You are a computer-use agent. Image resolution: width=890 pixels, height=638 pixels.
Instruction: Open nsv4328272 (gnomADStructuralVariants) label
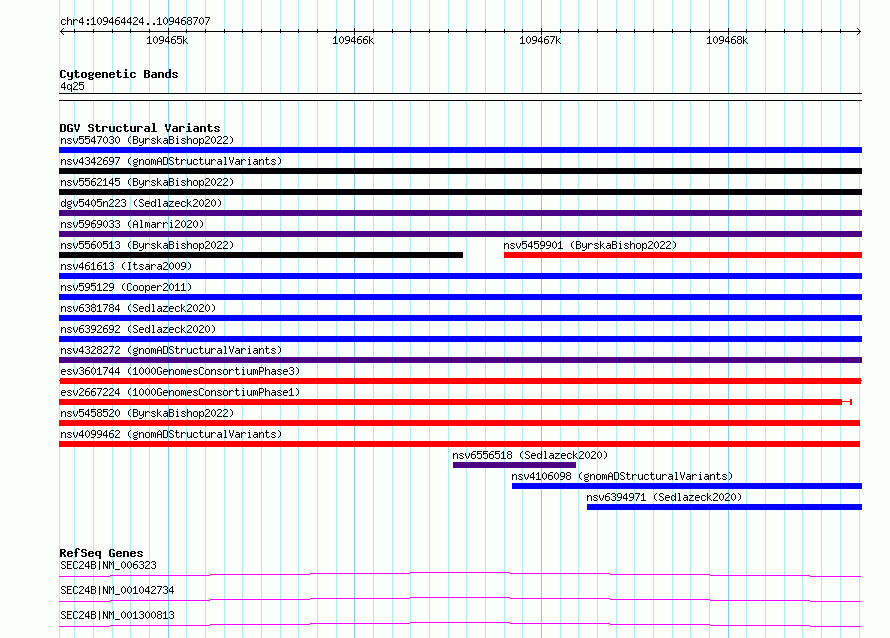(171, 350)
